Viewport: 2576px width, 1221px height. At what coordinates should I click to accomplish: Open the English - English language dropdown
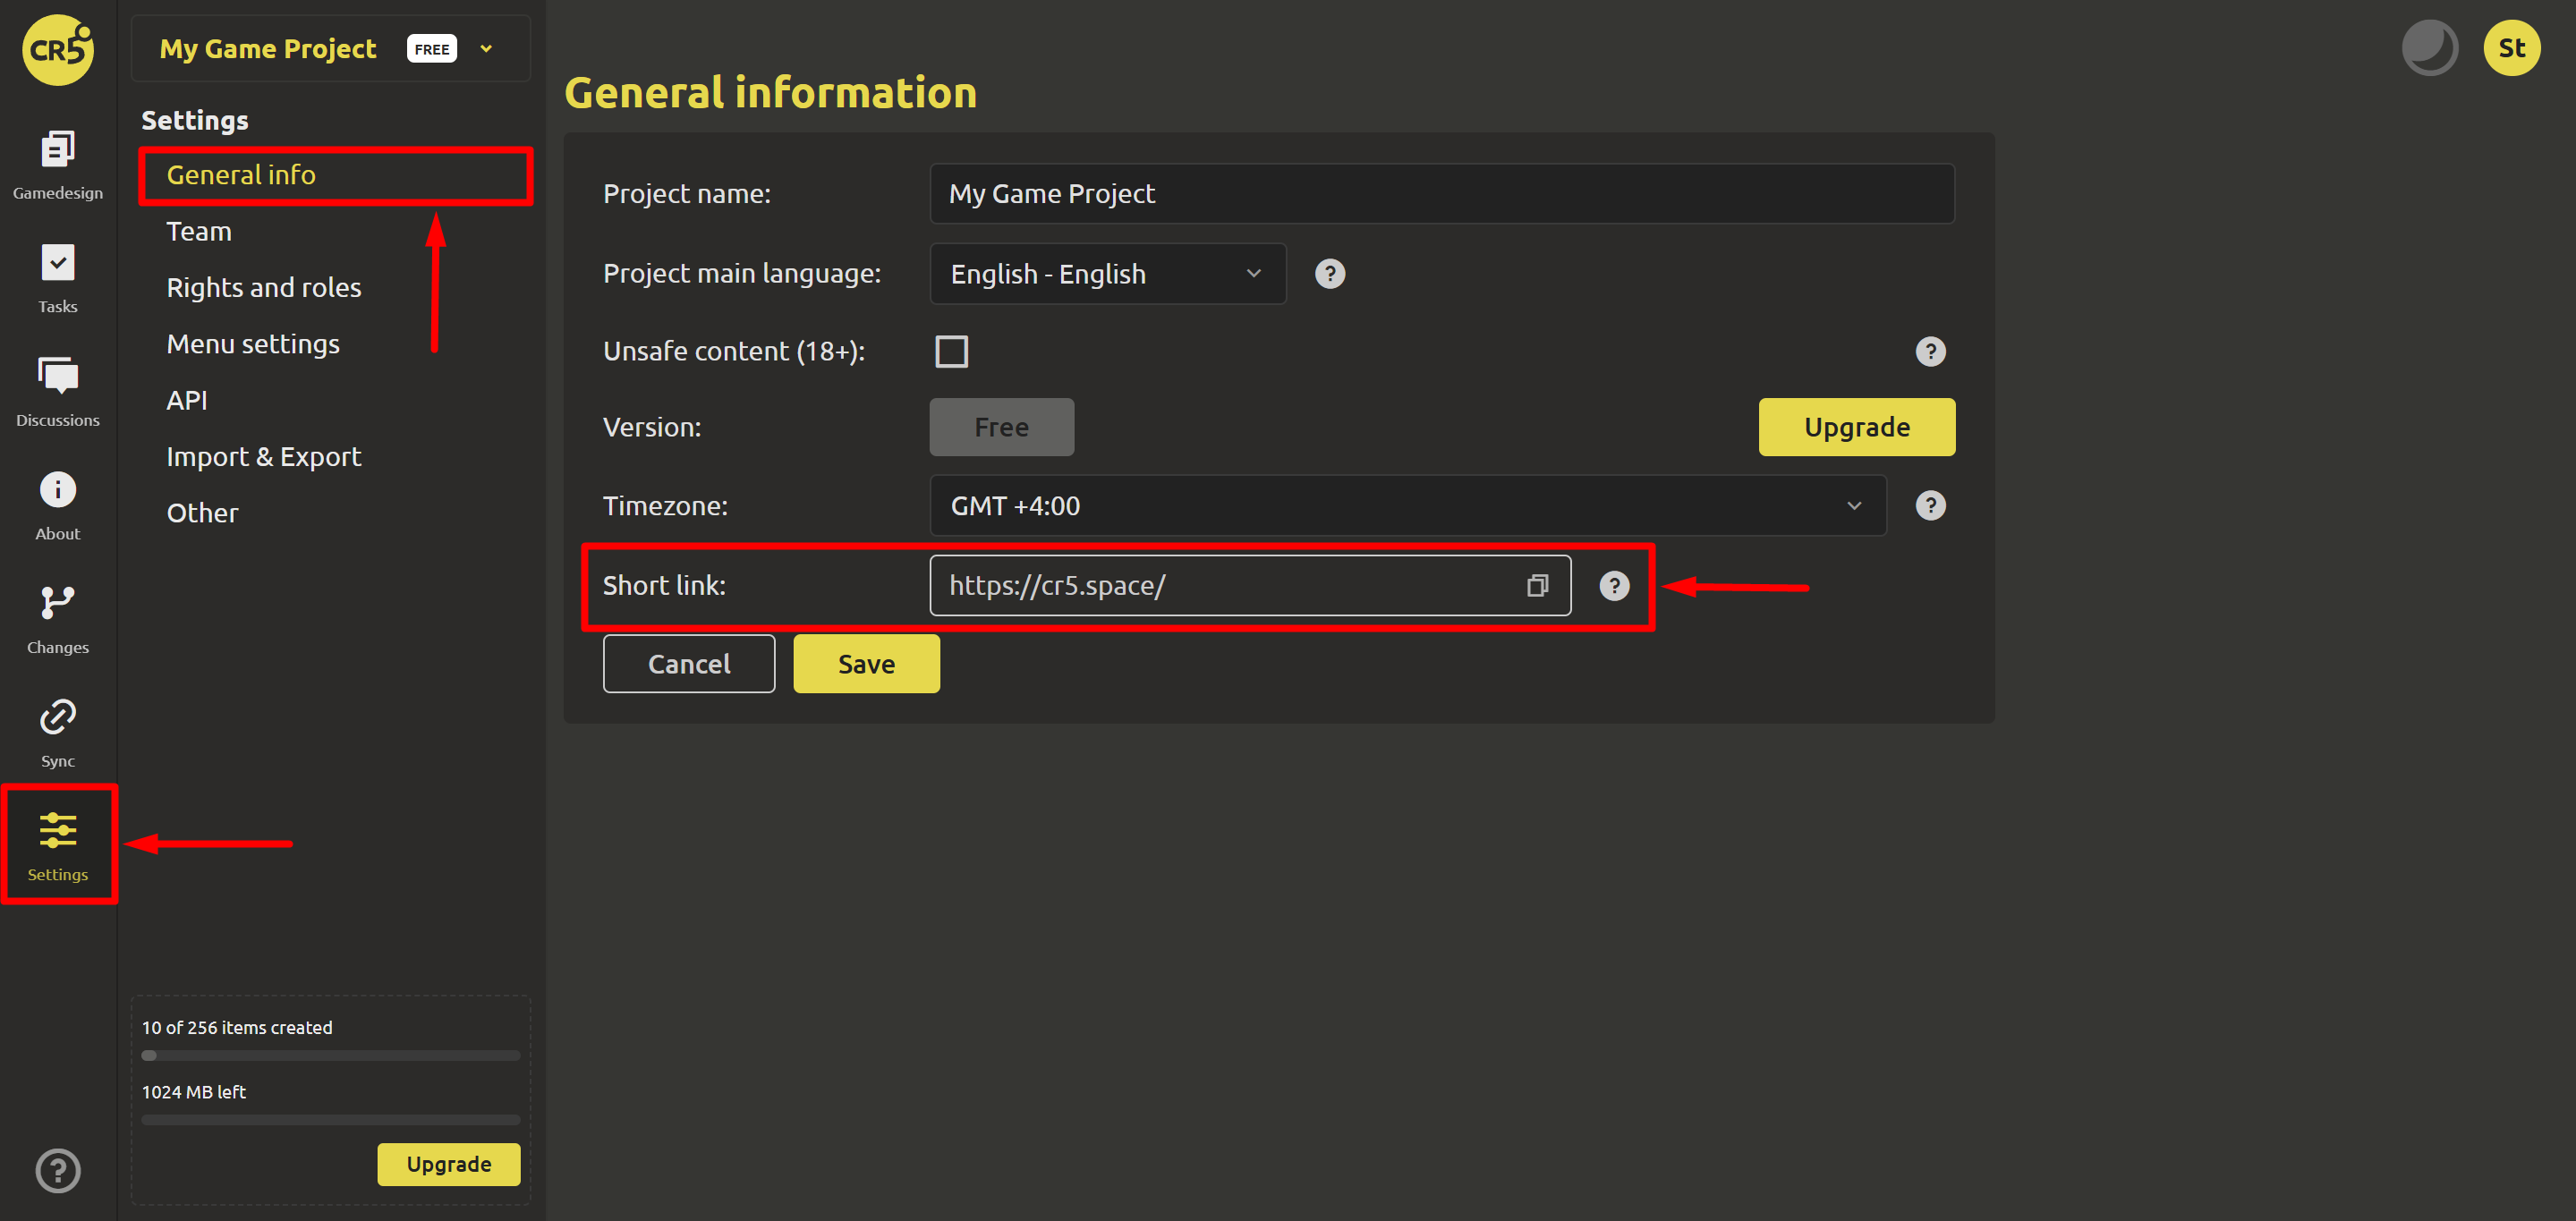pyautogui.click(x=1107, y=273)
